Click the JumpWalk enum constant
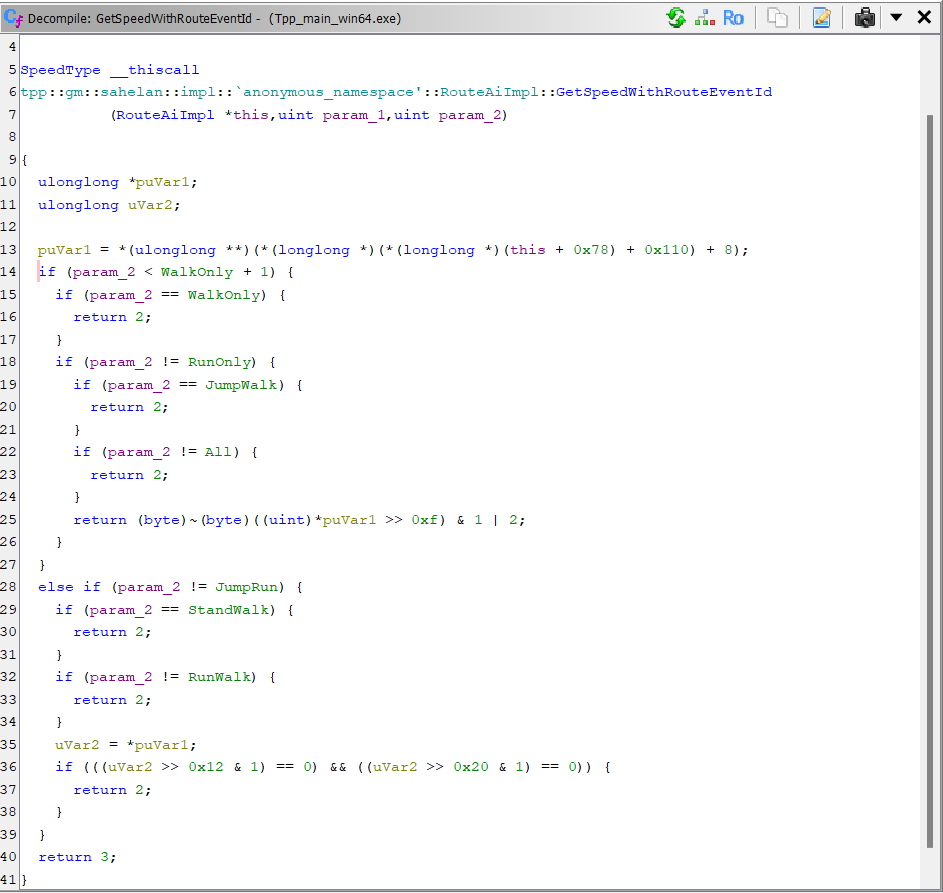The width and height of the screenshot is (943, 893). (241, 385)
